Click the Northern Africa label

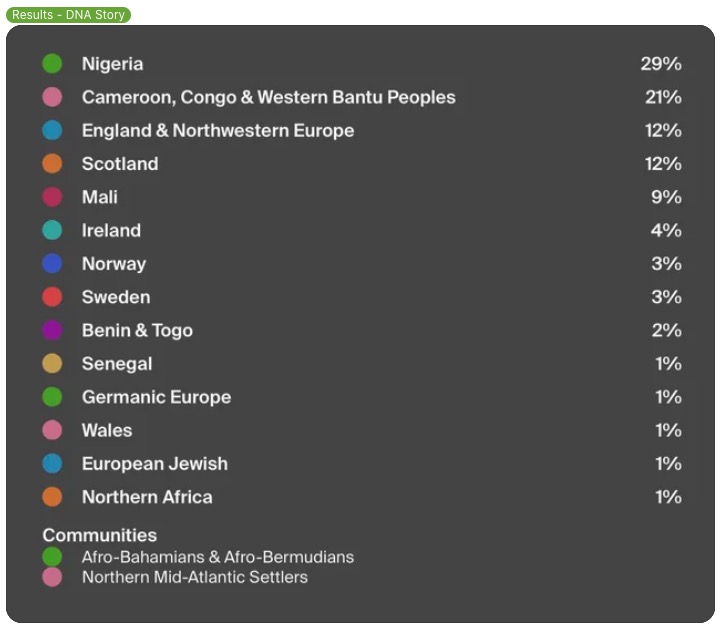(147, 497)
